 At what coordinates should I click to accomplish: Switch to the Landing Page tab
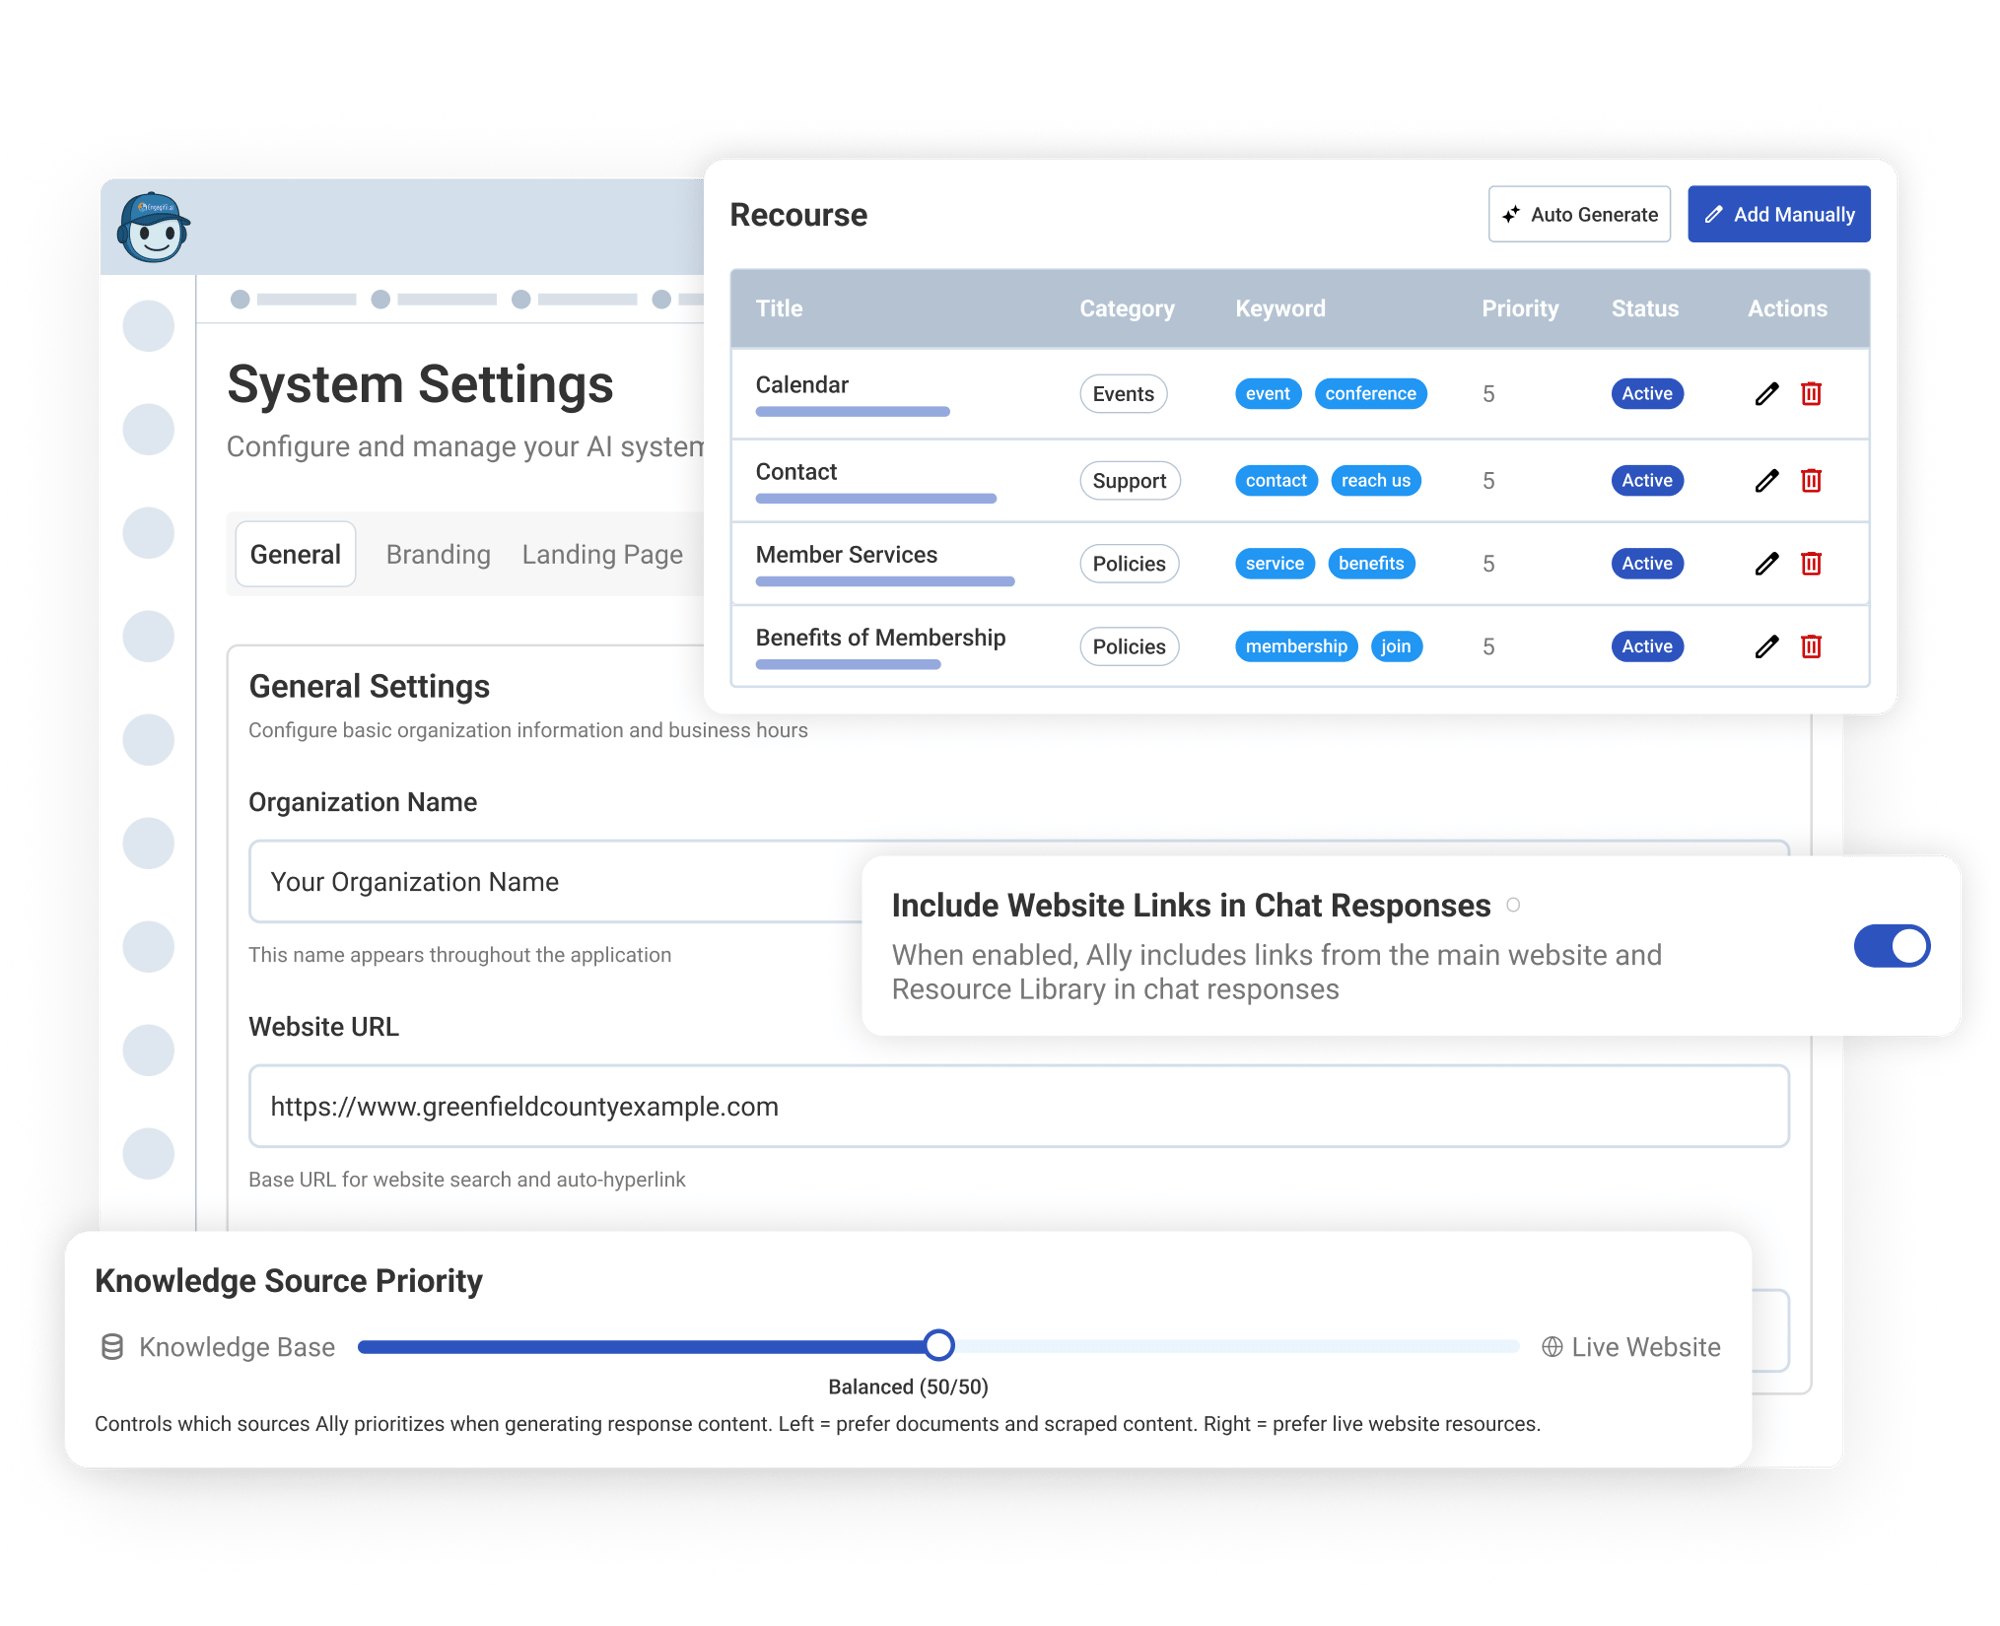tap(602, 554)
